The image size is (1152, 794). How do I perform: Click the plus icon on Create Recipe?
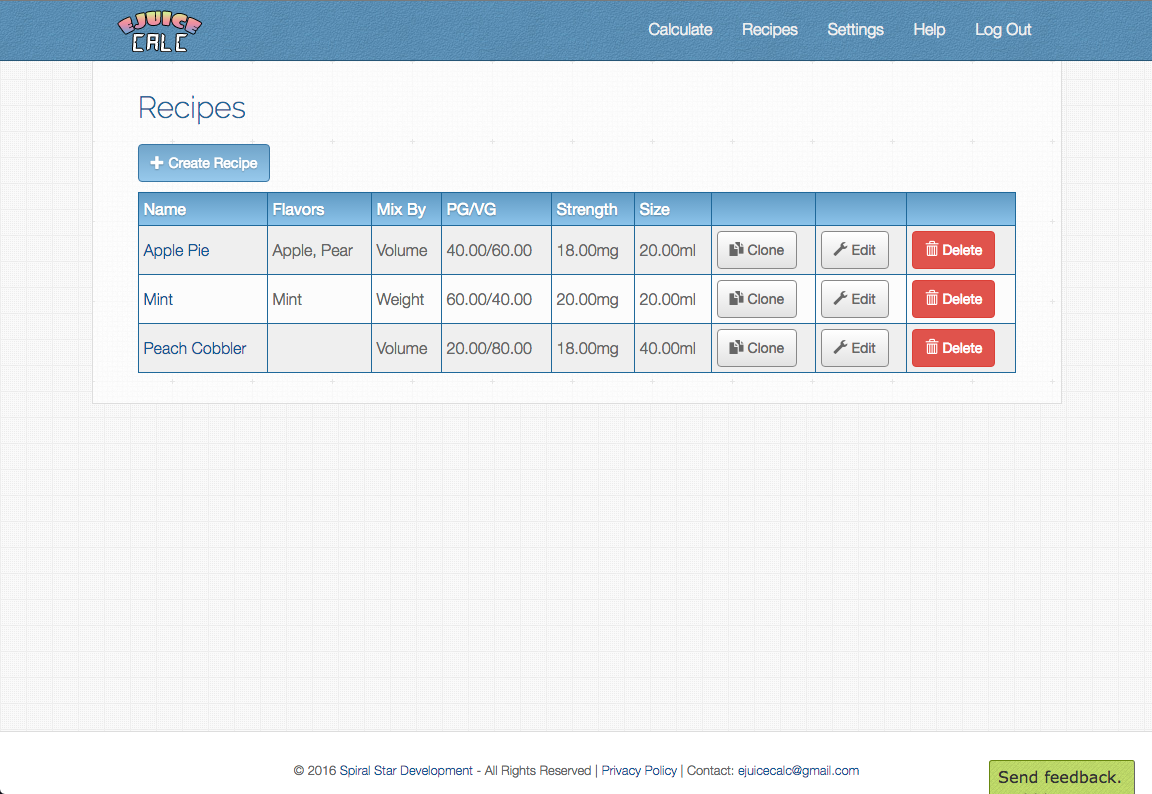[x=157, y=162]
